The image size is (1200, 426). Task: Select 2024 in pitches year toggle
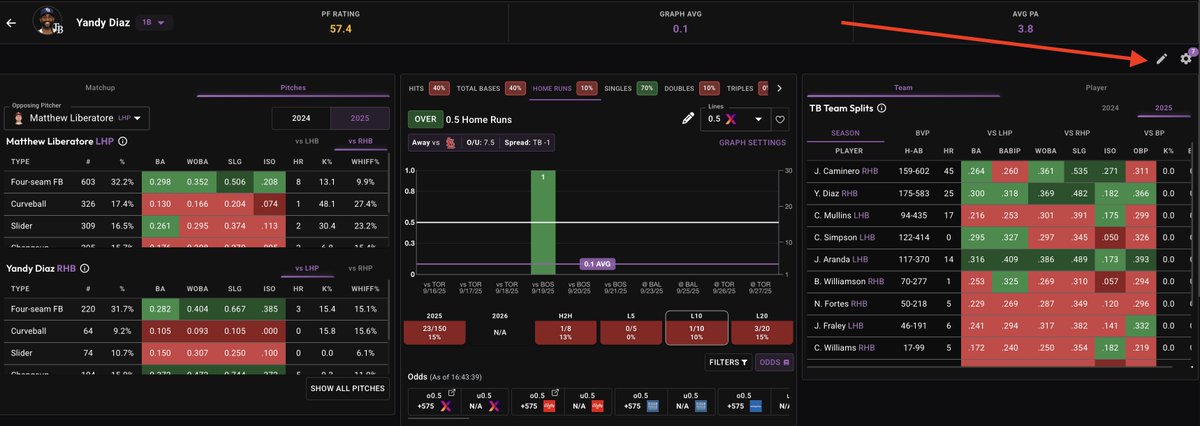[x=301, y=118]
